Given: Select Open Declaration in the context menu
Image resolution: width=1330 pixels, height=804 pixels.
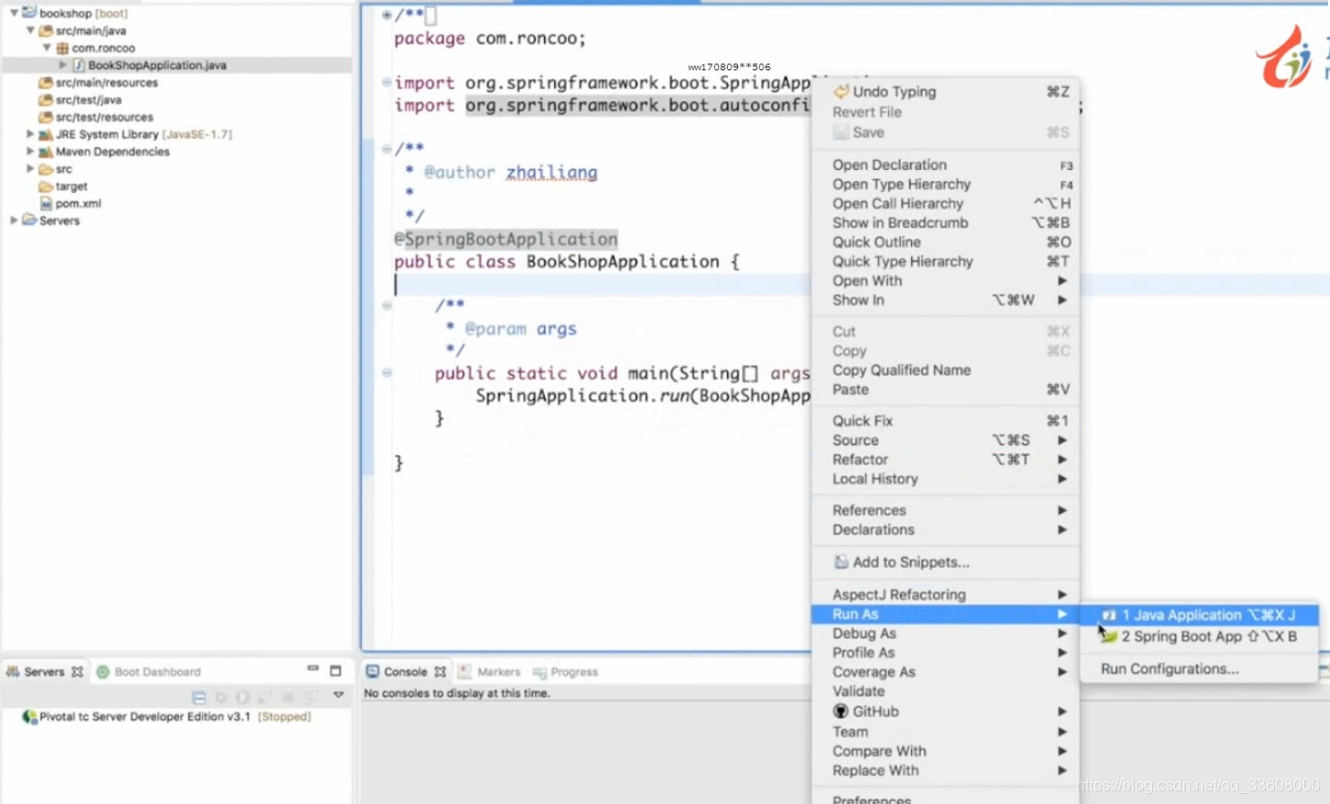Looking at the screenshot, I should pos(945,165).
